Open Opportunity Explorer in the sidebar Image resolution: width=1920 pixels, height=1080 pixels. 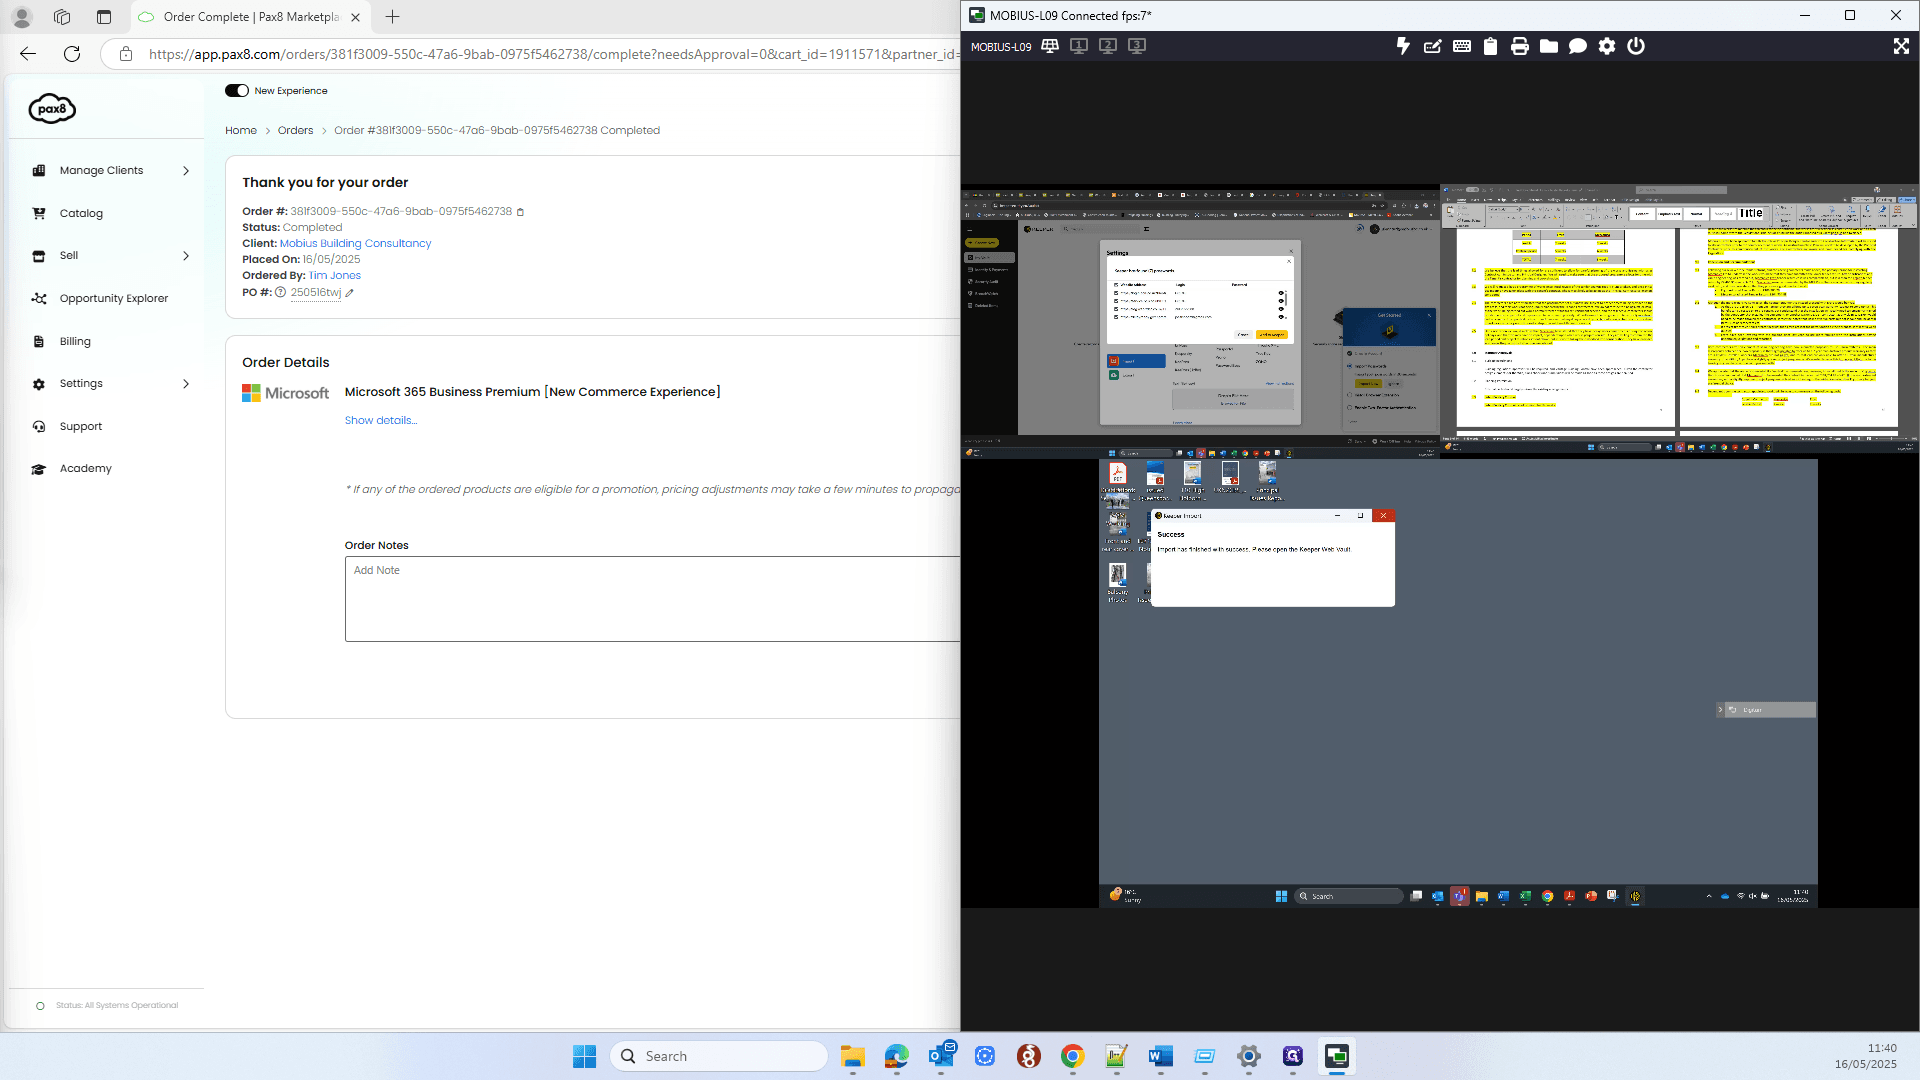tap(114, 298)
